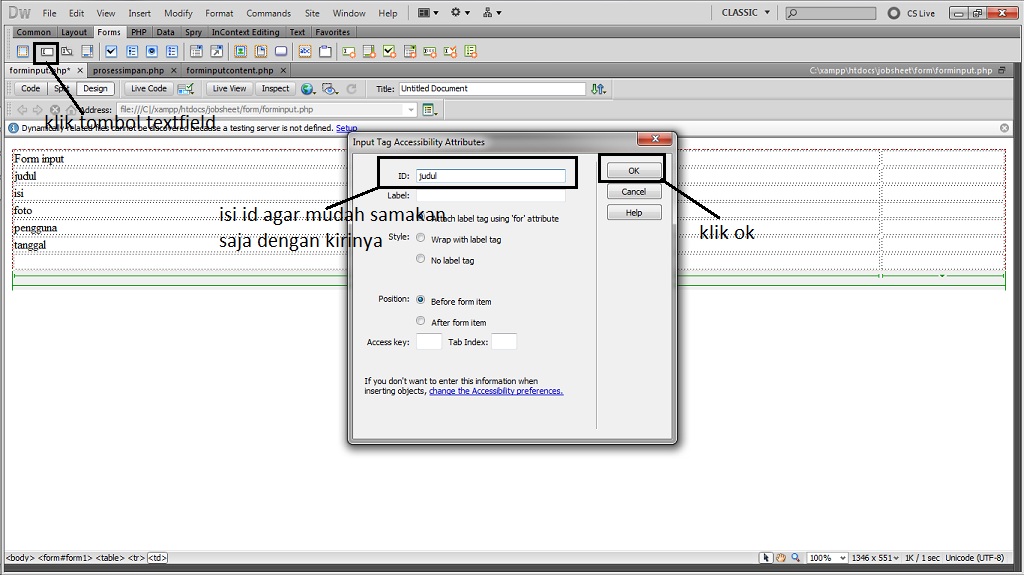1024x575 pixels.
Task: Click Cancel in the Accessibility dialog
Action: click(x=633, y=191)
